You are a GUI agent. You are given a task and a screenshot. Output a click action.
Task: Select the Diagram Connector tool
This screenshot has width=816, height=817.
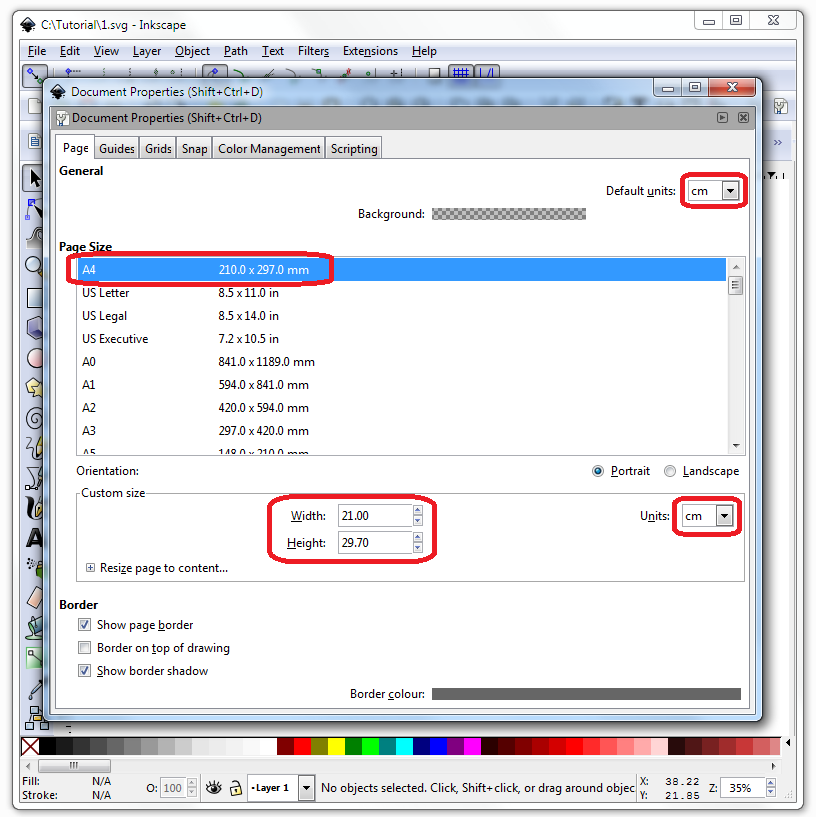[x=35, y=718]
